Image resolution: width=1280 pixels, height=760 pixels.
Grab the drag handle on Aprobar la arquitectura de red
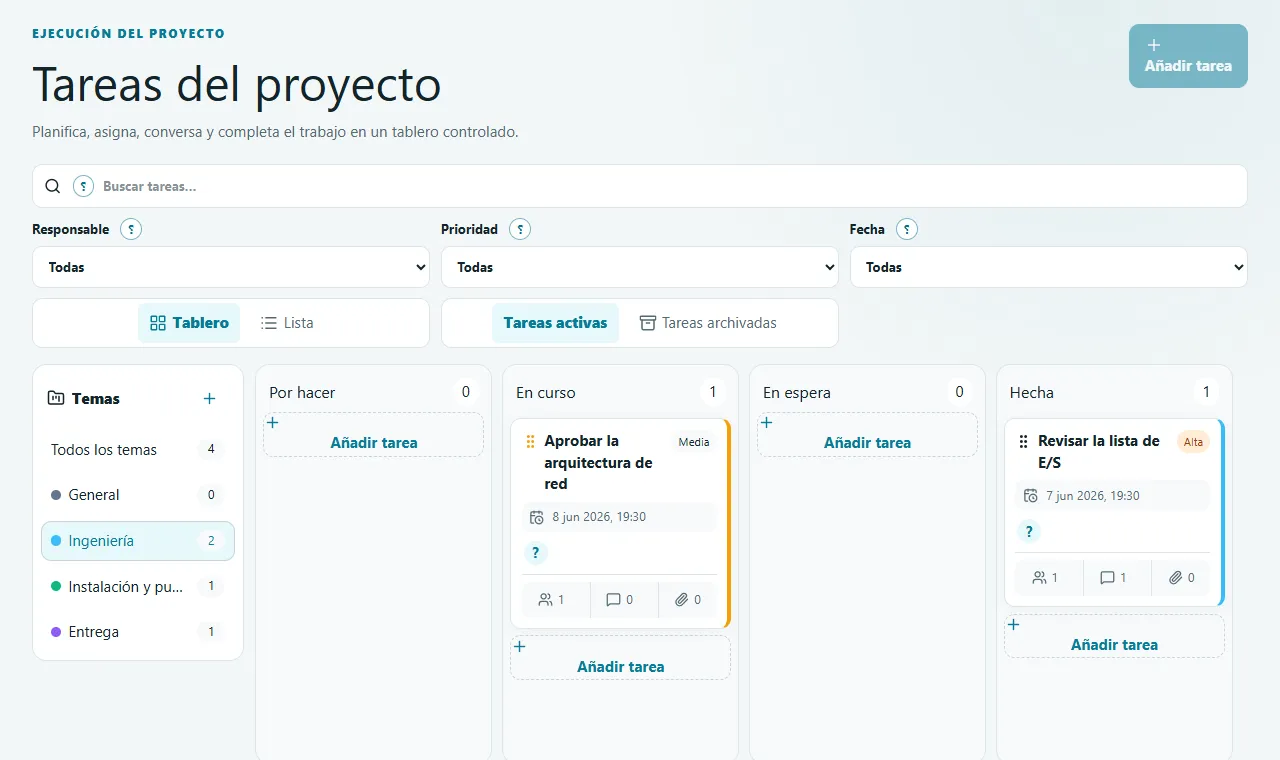[x=531, y=441]
